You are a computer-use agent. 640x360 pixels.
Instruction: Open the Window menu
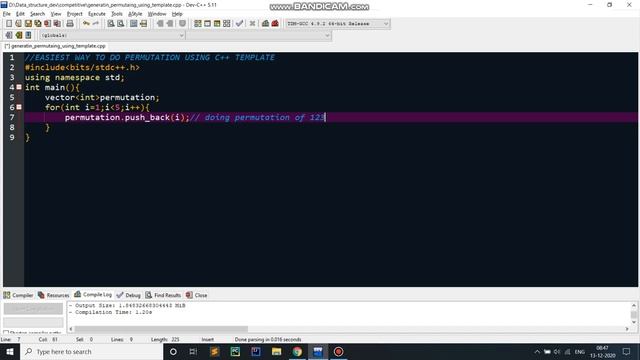157,14
